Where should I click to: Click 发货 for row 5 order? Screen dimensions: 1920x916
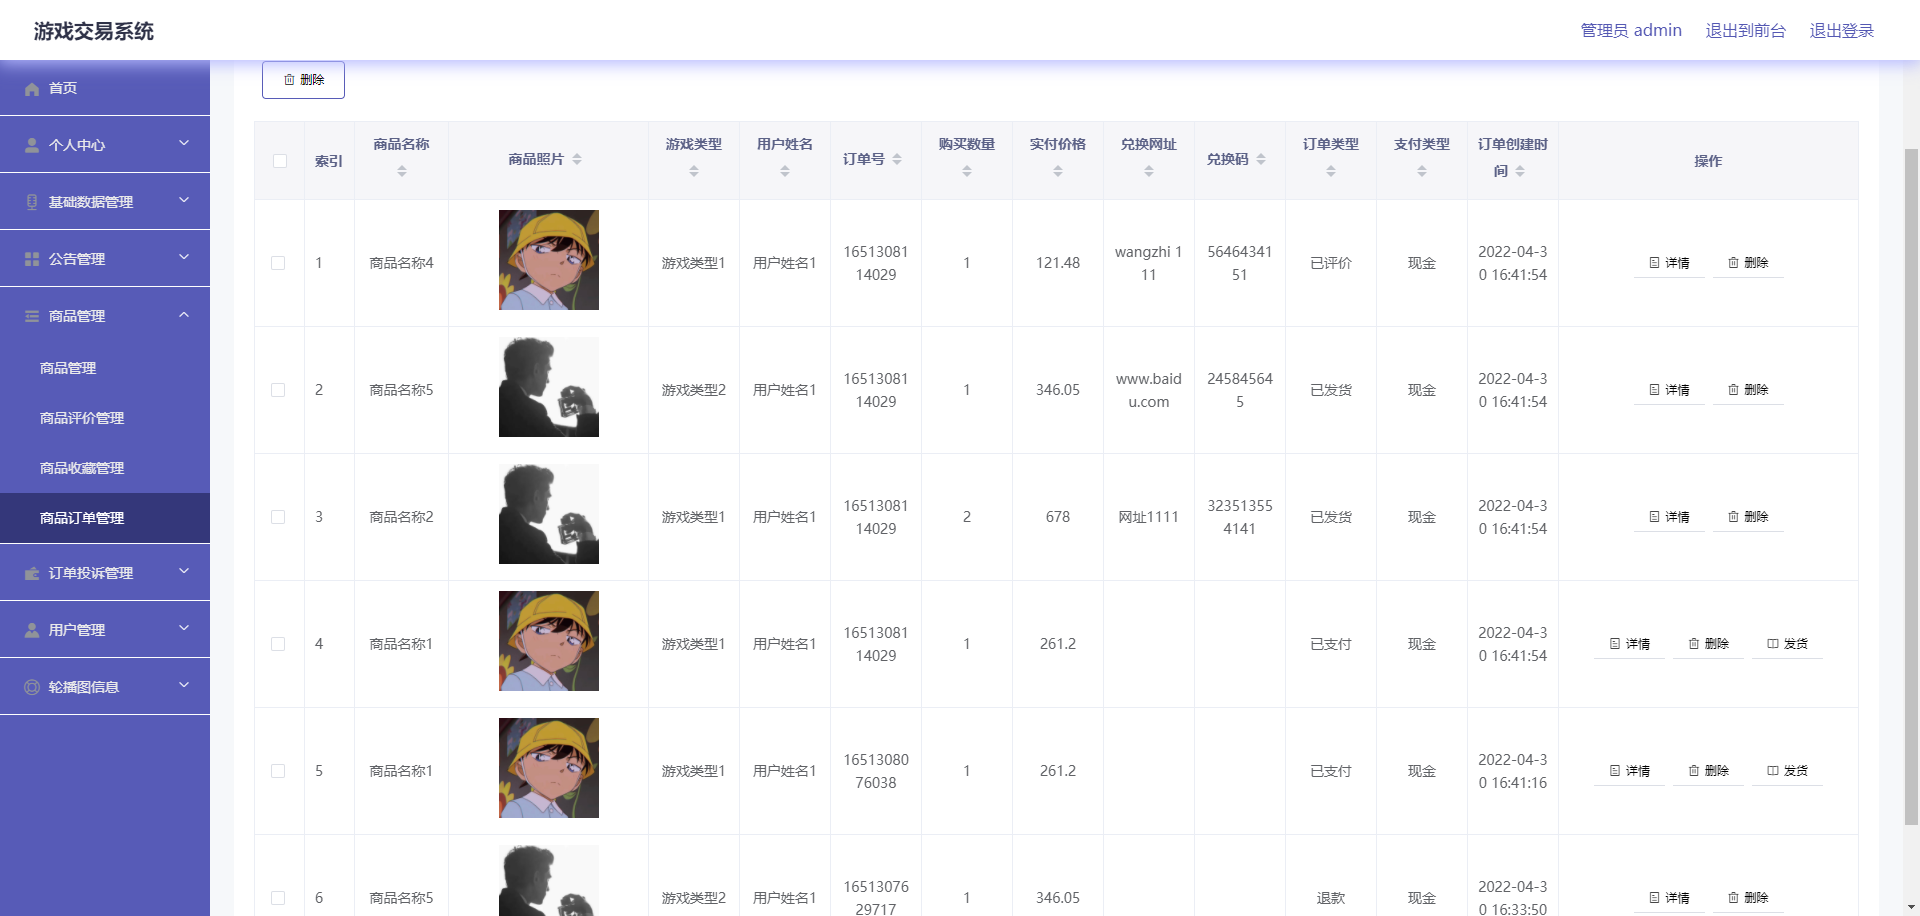coord(1787,771)
